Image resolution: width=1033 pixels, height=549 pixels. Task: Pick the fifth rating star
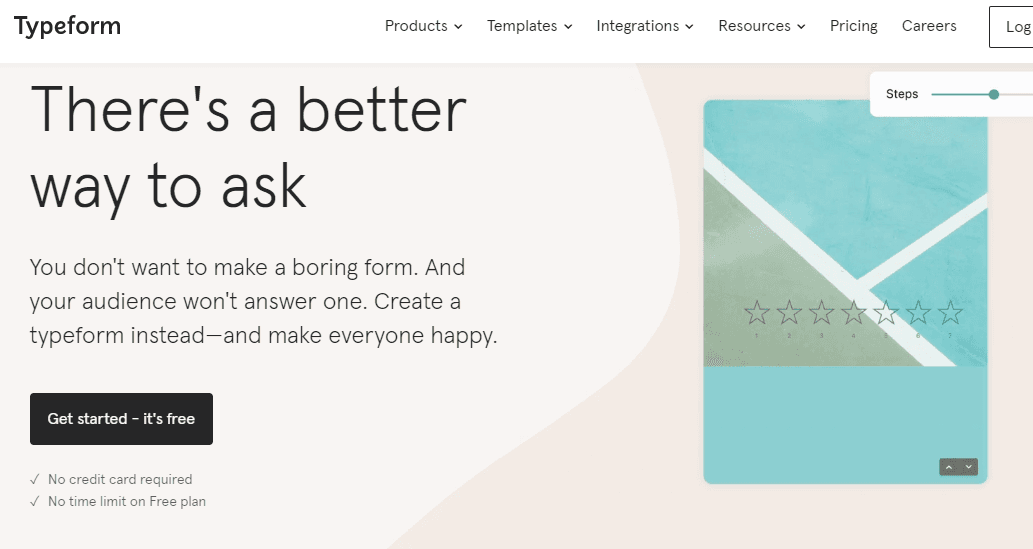(886, 314)
